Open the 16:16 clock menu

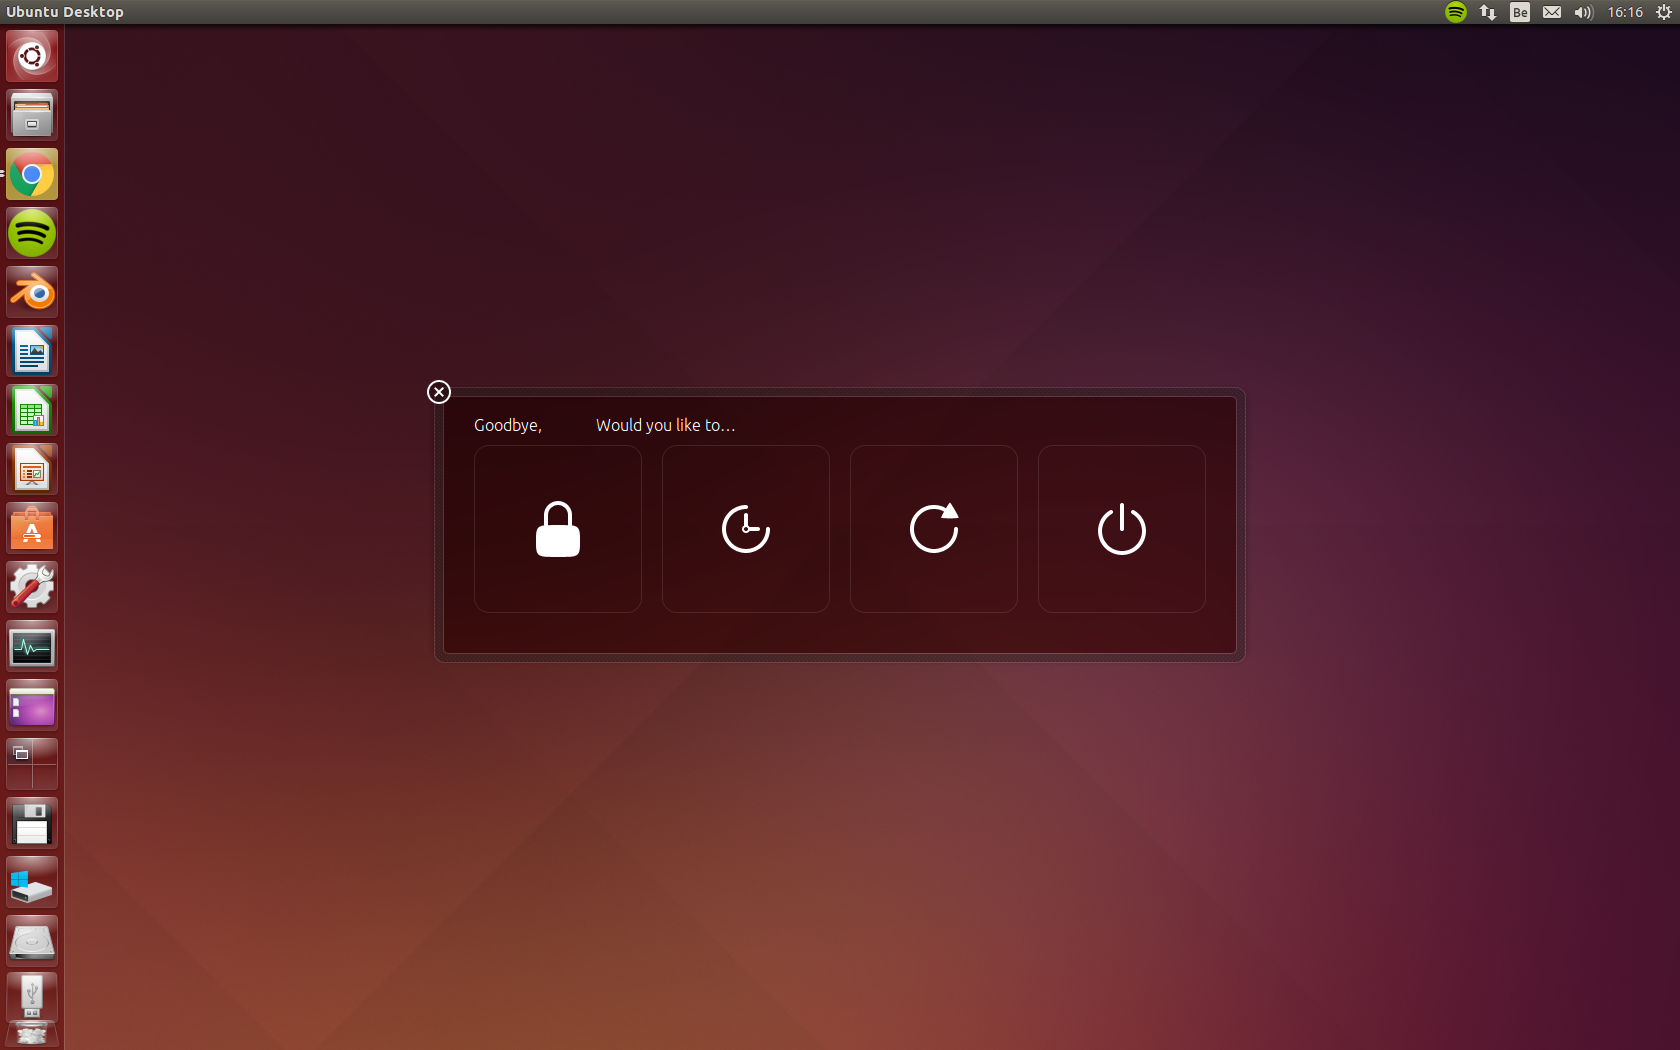[1626, 12]
